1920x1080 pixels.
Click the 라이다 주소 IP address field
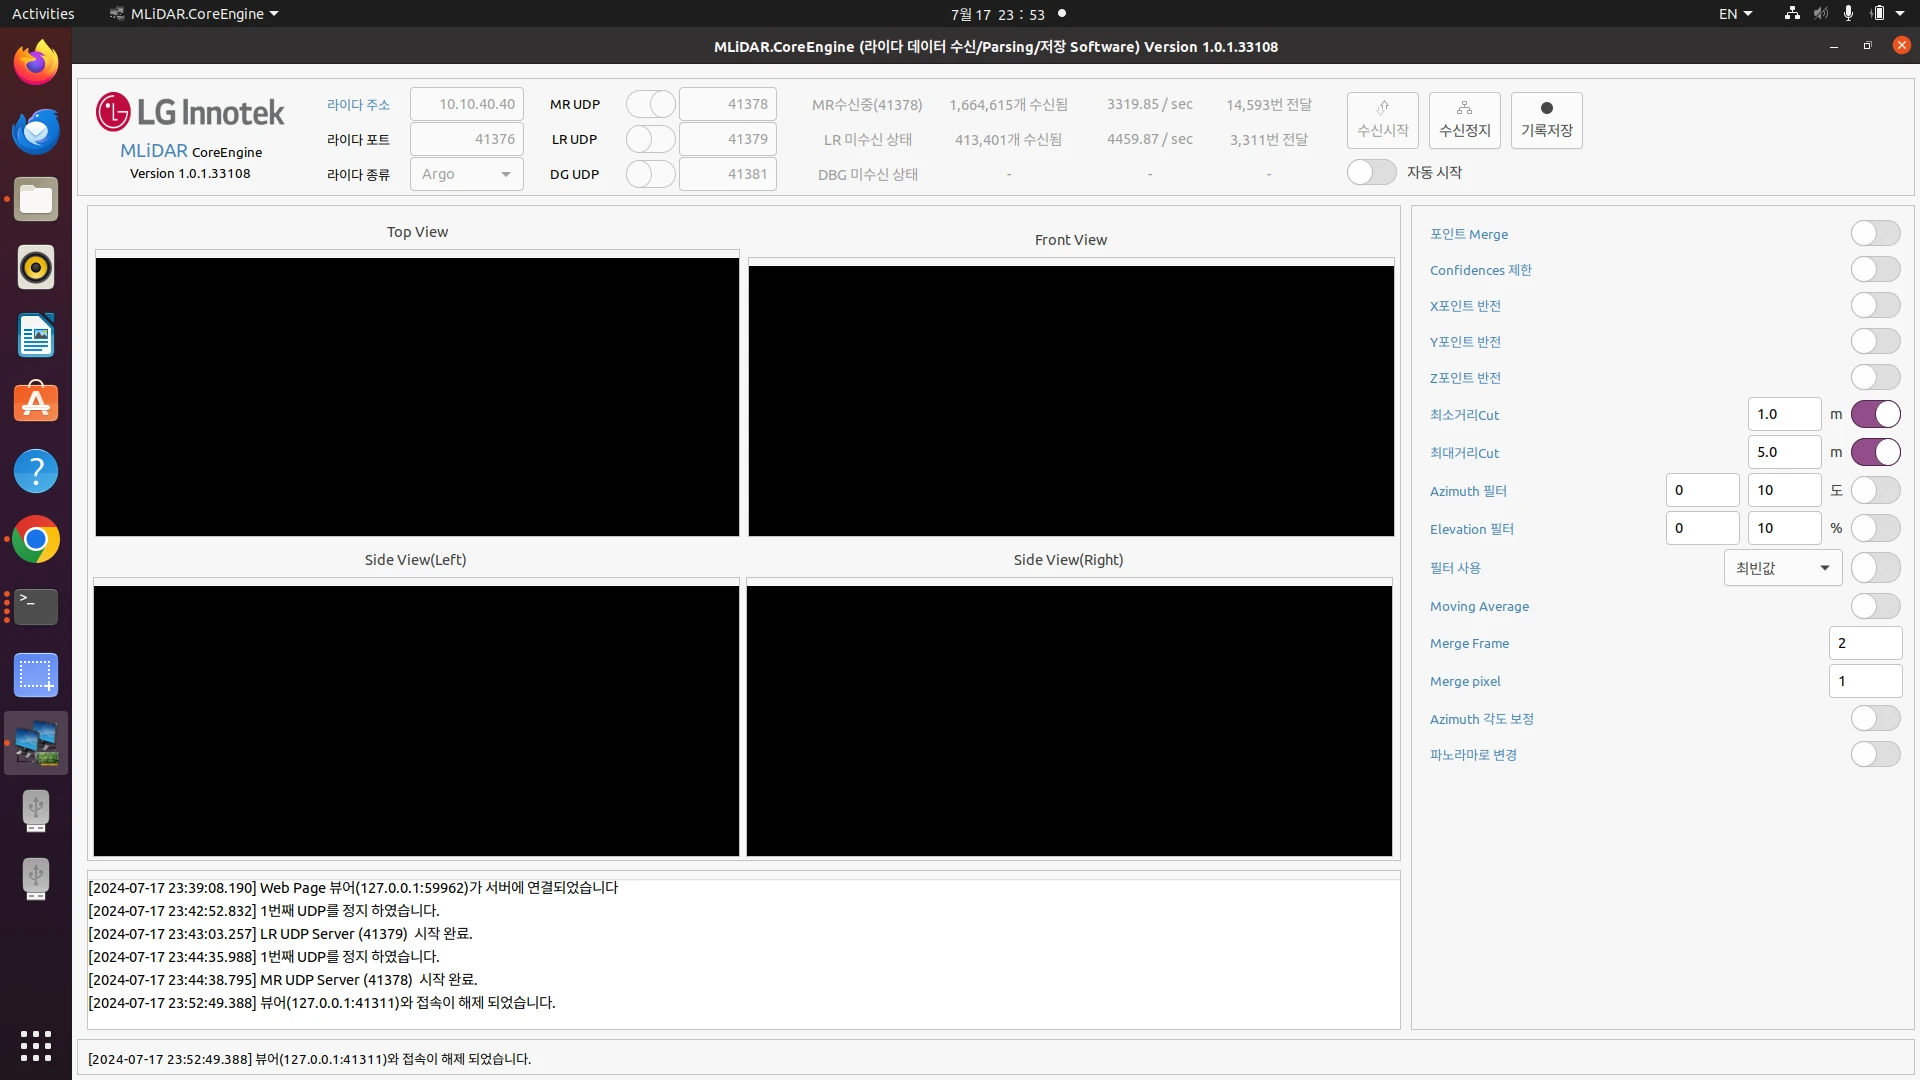pos(467,104)
